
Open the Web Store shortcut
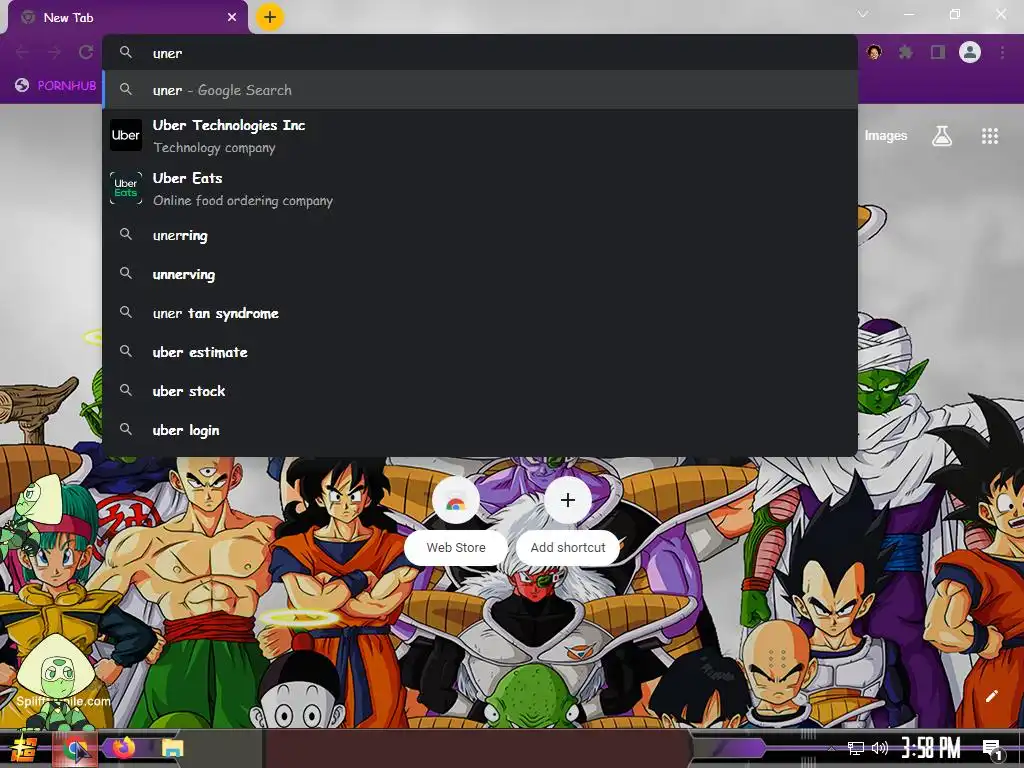click(456, 520)
